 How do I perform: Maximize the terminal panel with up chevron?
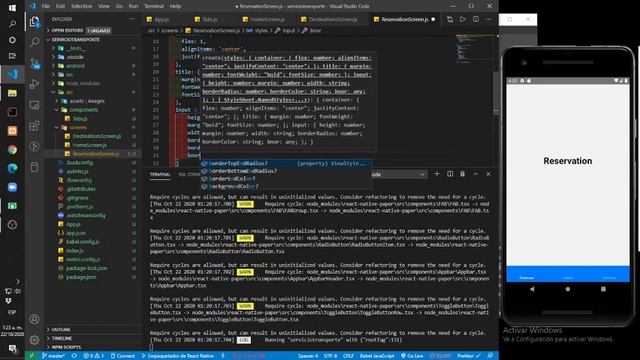pos(476,174)
